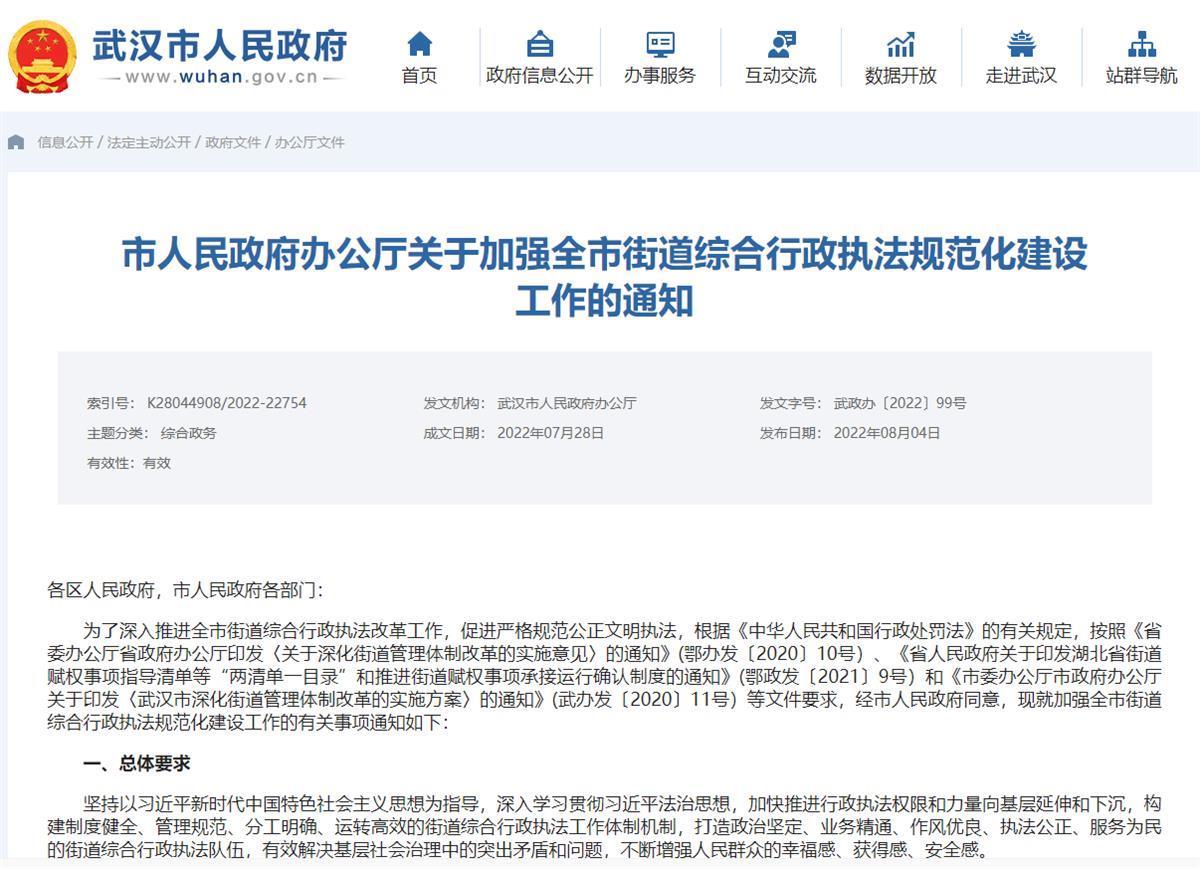The width and height of the screenshot is (1200, 869).
Task: Navigate to 政府文件 in the breadcrumb
Action: tap(233, 142)
